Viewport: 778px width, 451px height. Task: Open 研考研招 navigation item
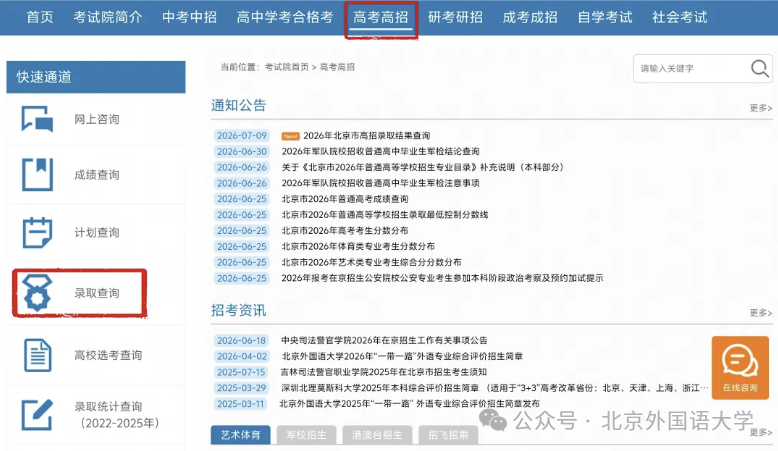(x=455, y=17)
